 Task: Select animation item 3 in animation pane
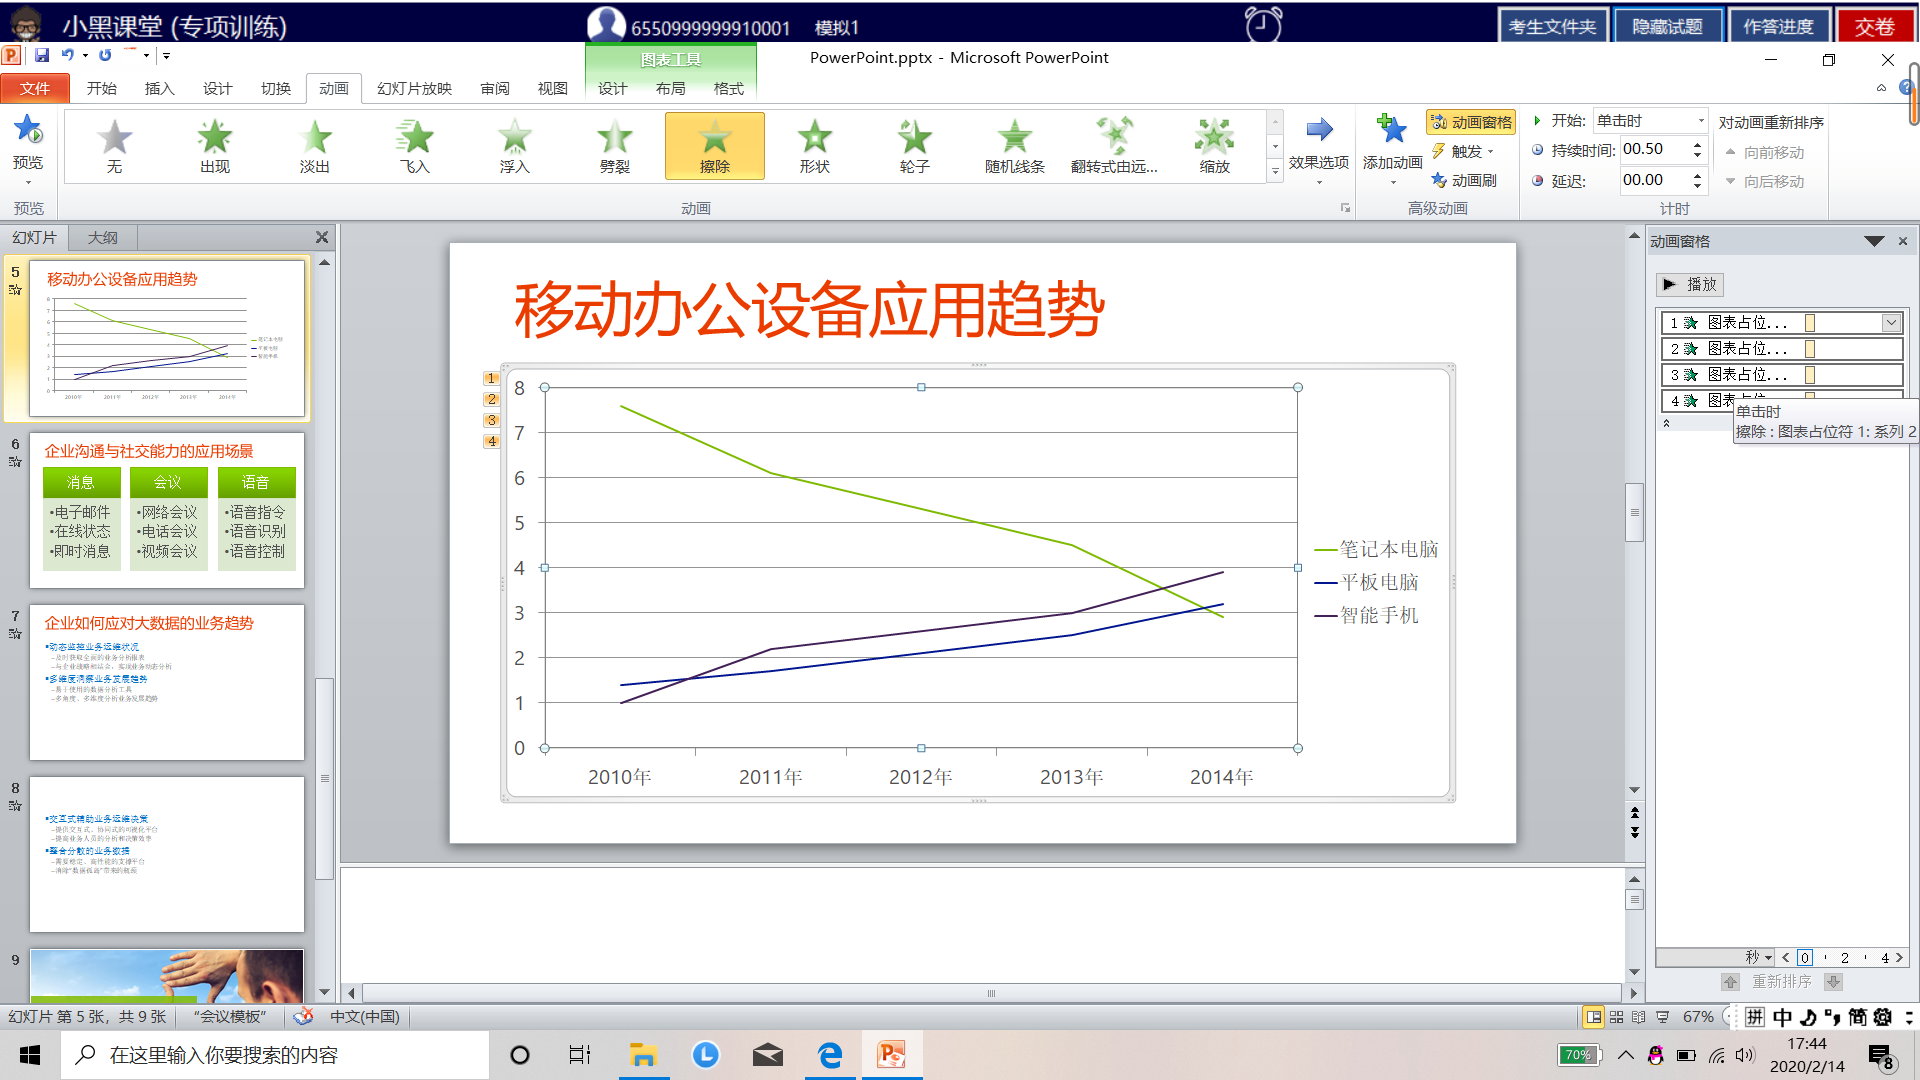coord(1781,375)
